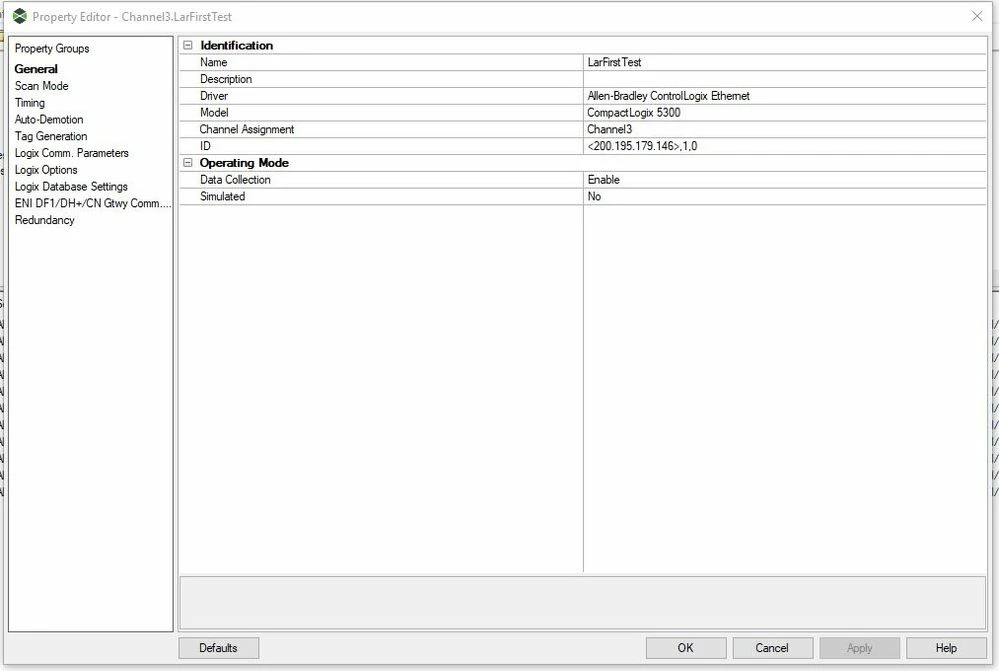Open the Data Collection value Enable
The image size is (999, 671).
784,180
